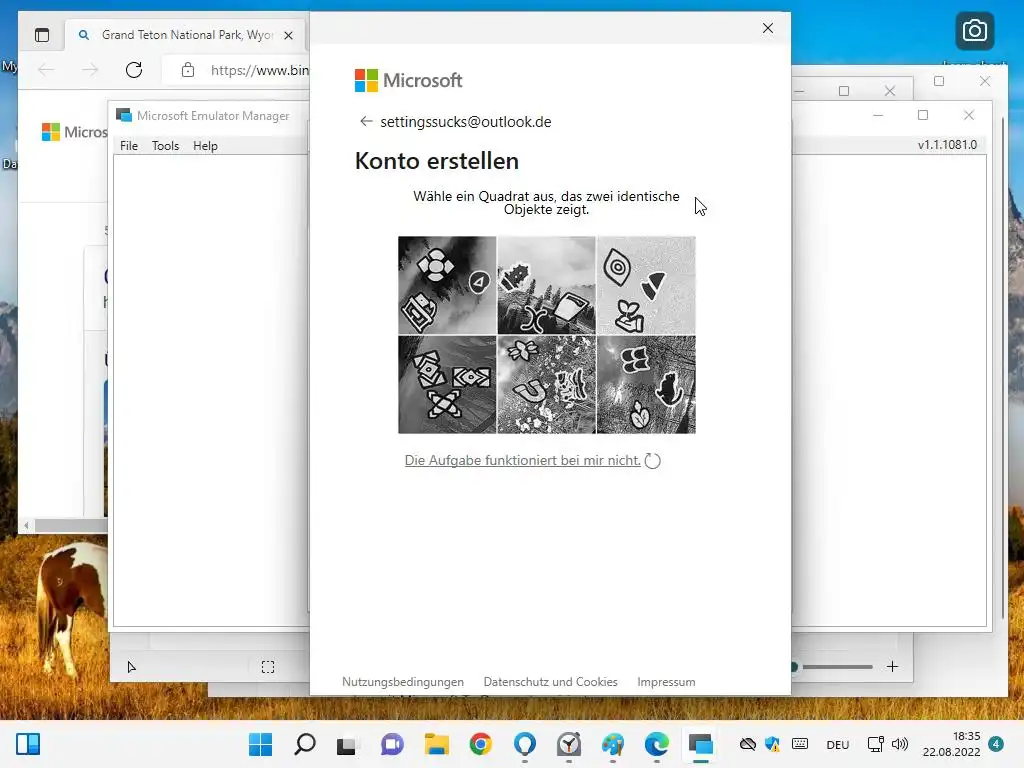
Task: Click the zoom slider in background window
Action: click(832, 667)
